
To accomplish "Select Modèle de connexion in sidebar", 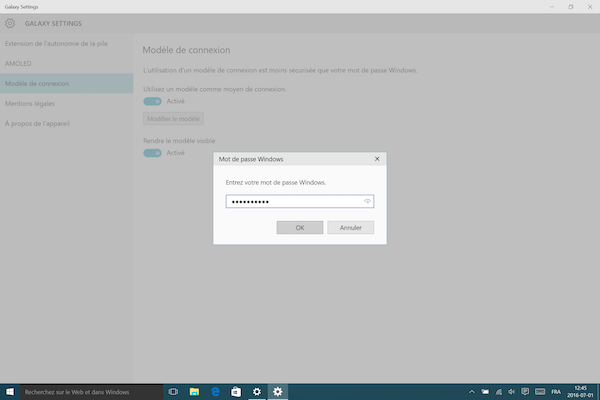I will pyautogui.click(x=67, y=83).
